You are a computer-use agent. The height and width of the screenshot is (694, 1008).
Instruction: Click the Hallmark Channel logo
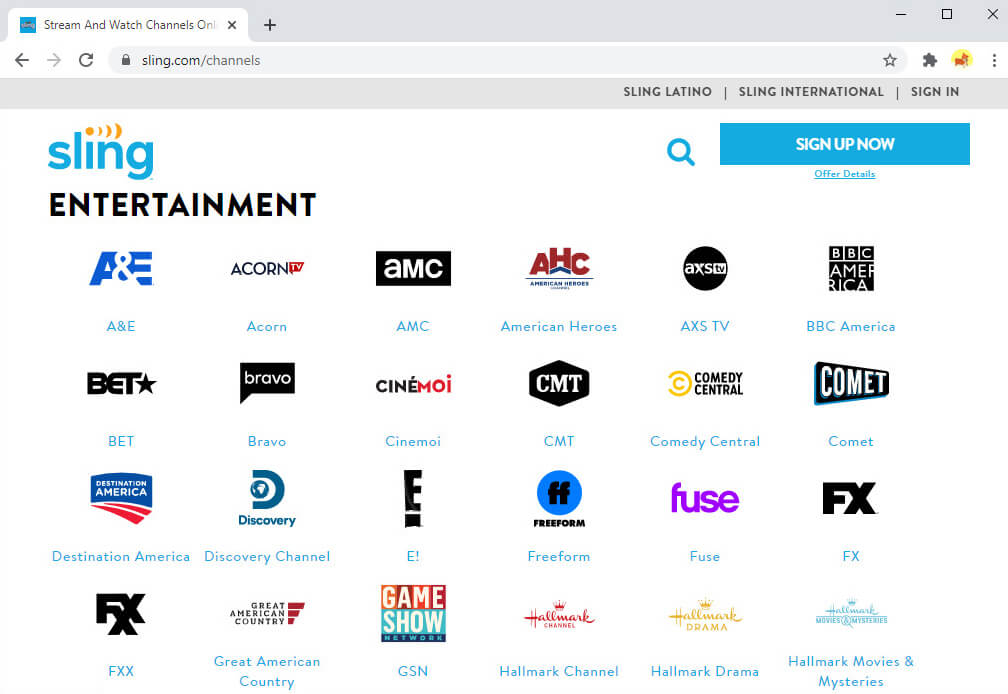pyautogui.click(x=559, y=614)
